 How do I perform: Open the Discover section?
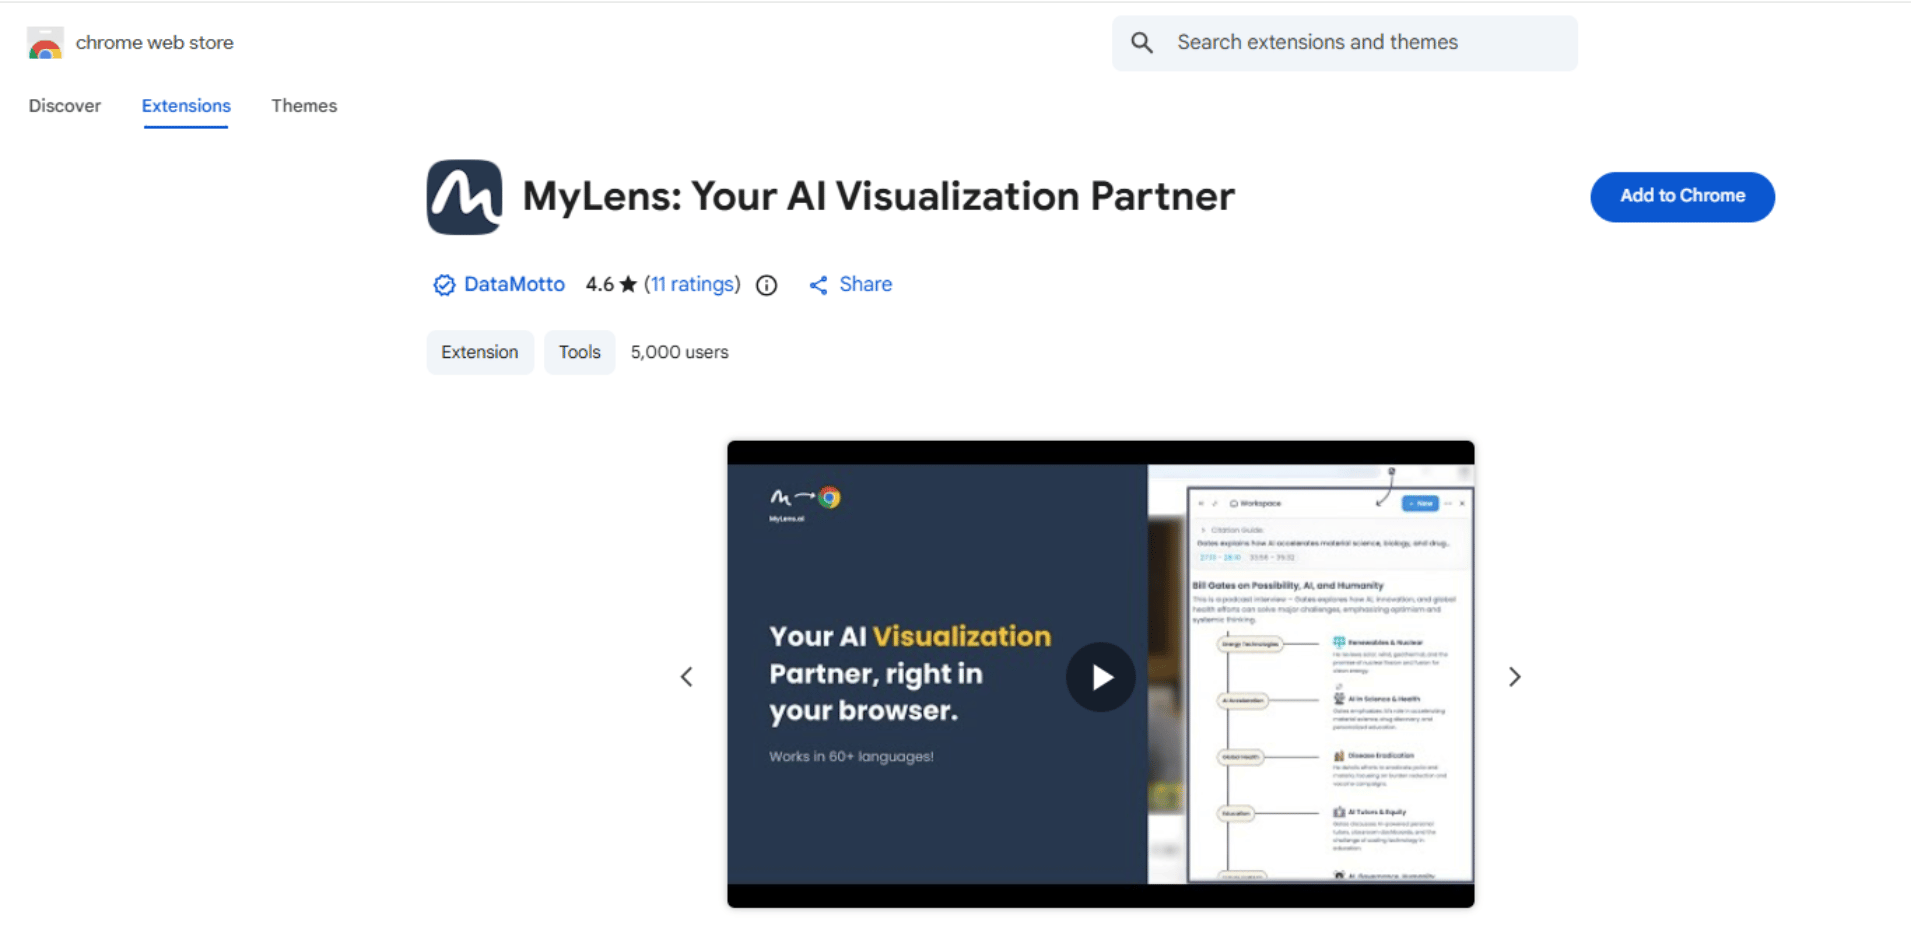(64, 105)
